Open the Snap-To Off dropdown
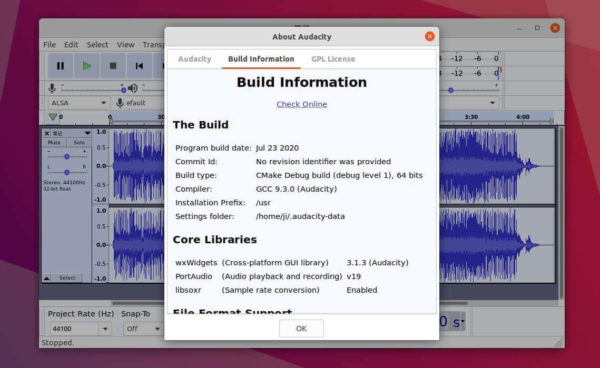 (x=157, y=329)
